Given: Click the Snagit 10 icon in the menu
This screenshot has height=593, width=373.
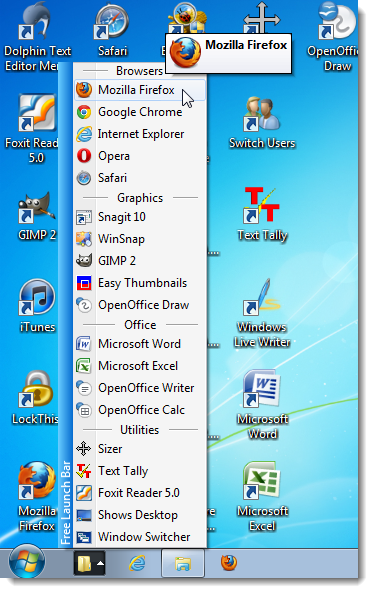Looking at the screenshot, I should point(84,217).
